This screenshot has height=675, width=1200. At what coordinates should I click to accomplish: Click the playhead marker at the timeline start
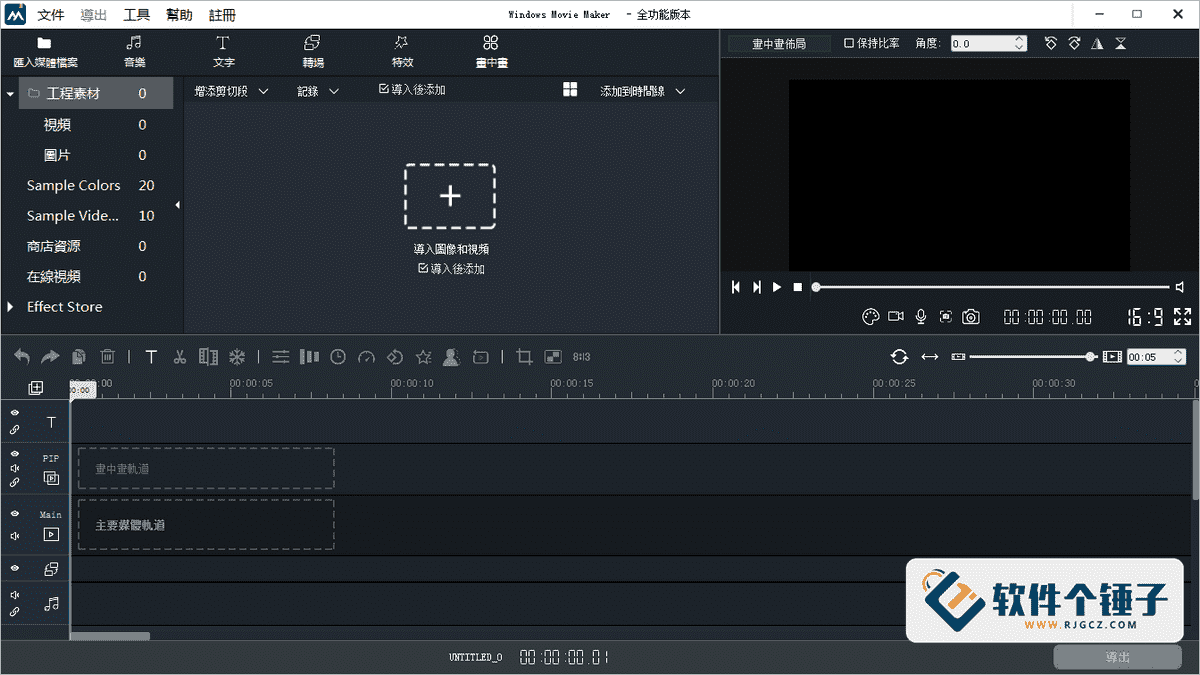point(80,390)
